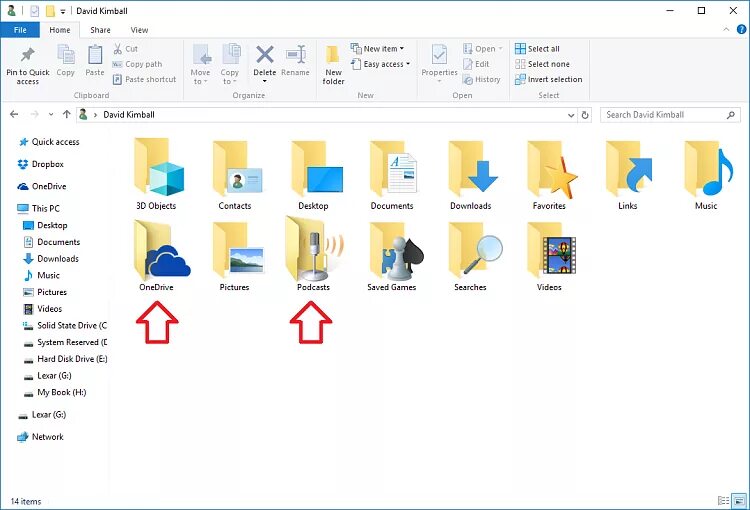This screenshot has width=750, height=510.
Task: Open the Help question mark icon
Action: (x=741, y=30)
